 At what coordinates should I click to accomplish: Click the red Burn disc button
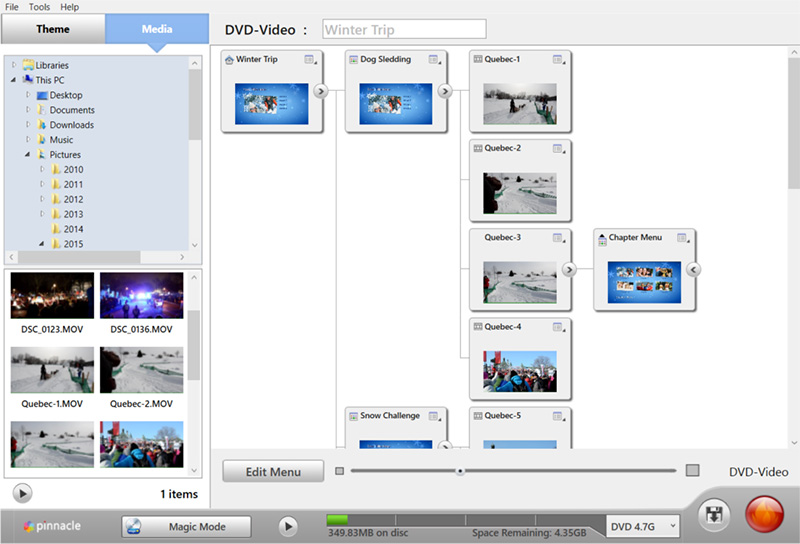coord(766,516)
